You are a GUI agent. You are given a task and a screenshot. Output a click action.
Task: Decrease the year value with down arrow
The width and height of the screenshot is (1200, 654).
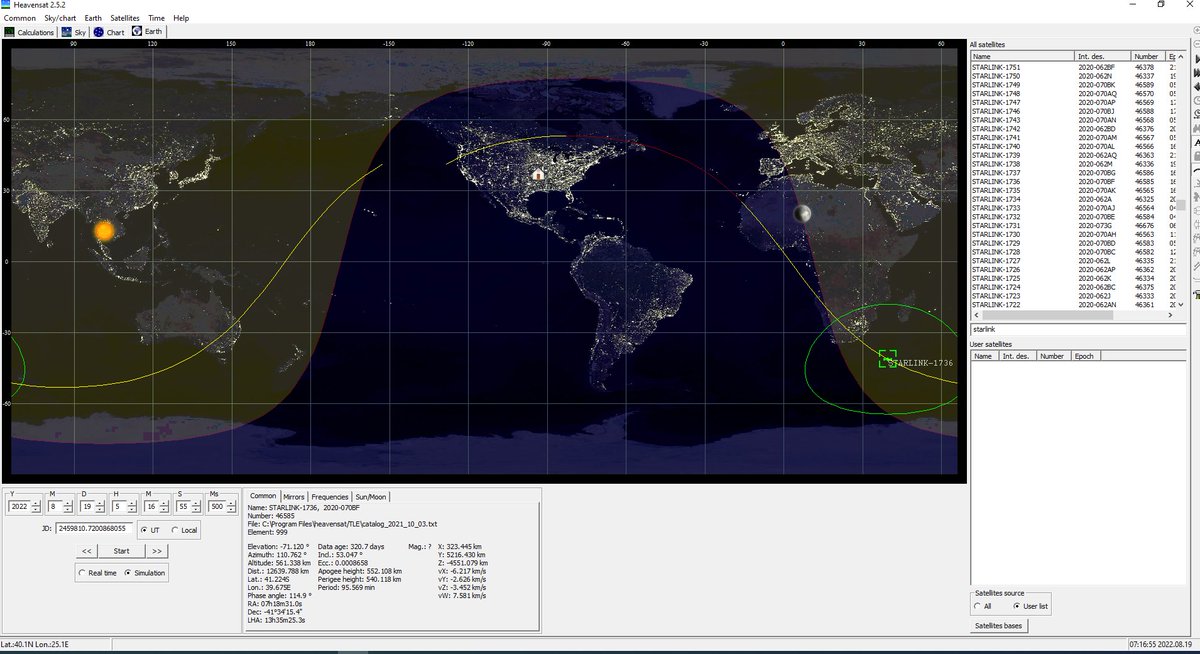[x=34, y=510]
